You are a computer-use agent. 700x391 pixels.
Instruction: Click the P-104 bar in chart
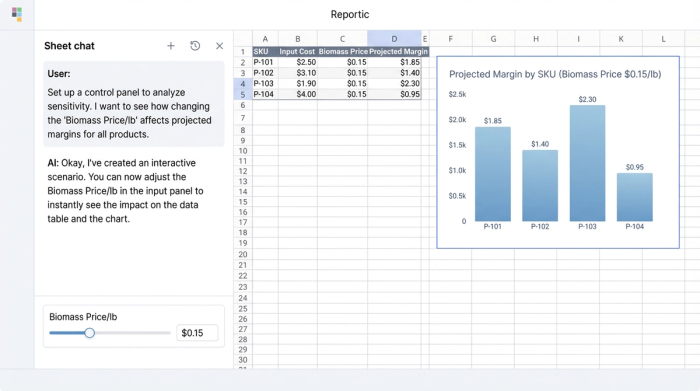[635, 197]
